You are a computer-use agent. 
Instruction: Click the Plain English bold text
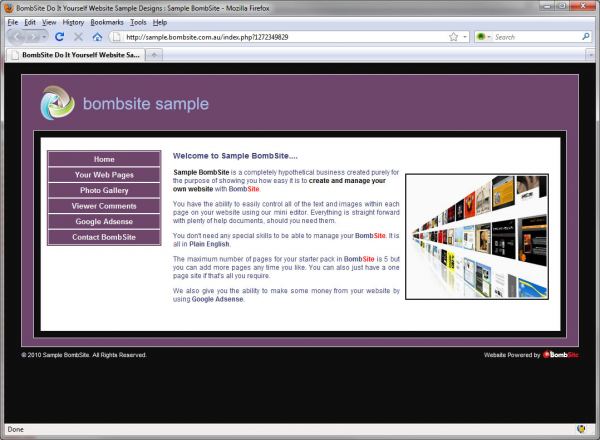coord(209,244)
